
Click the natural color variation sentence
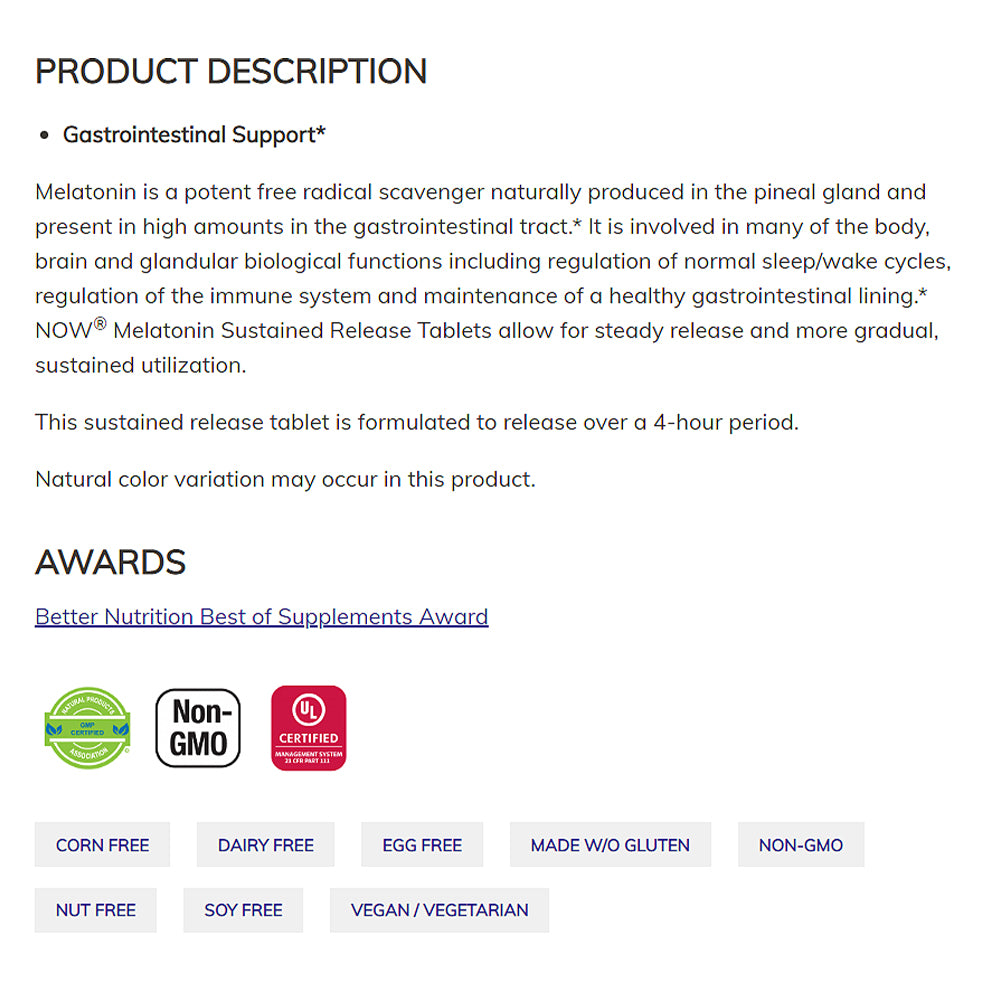[x=285, y=480]
